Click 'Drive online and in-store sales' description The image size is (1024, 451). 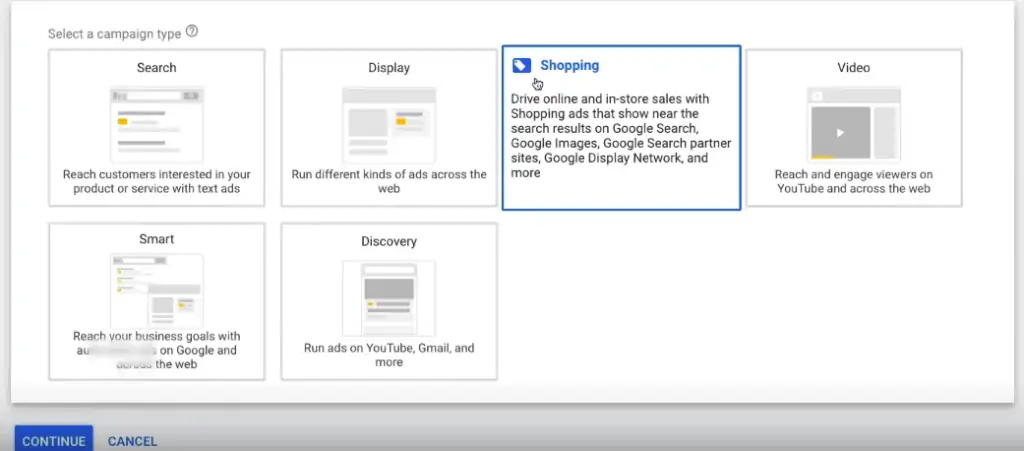point(621,136)
